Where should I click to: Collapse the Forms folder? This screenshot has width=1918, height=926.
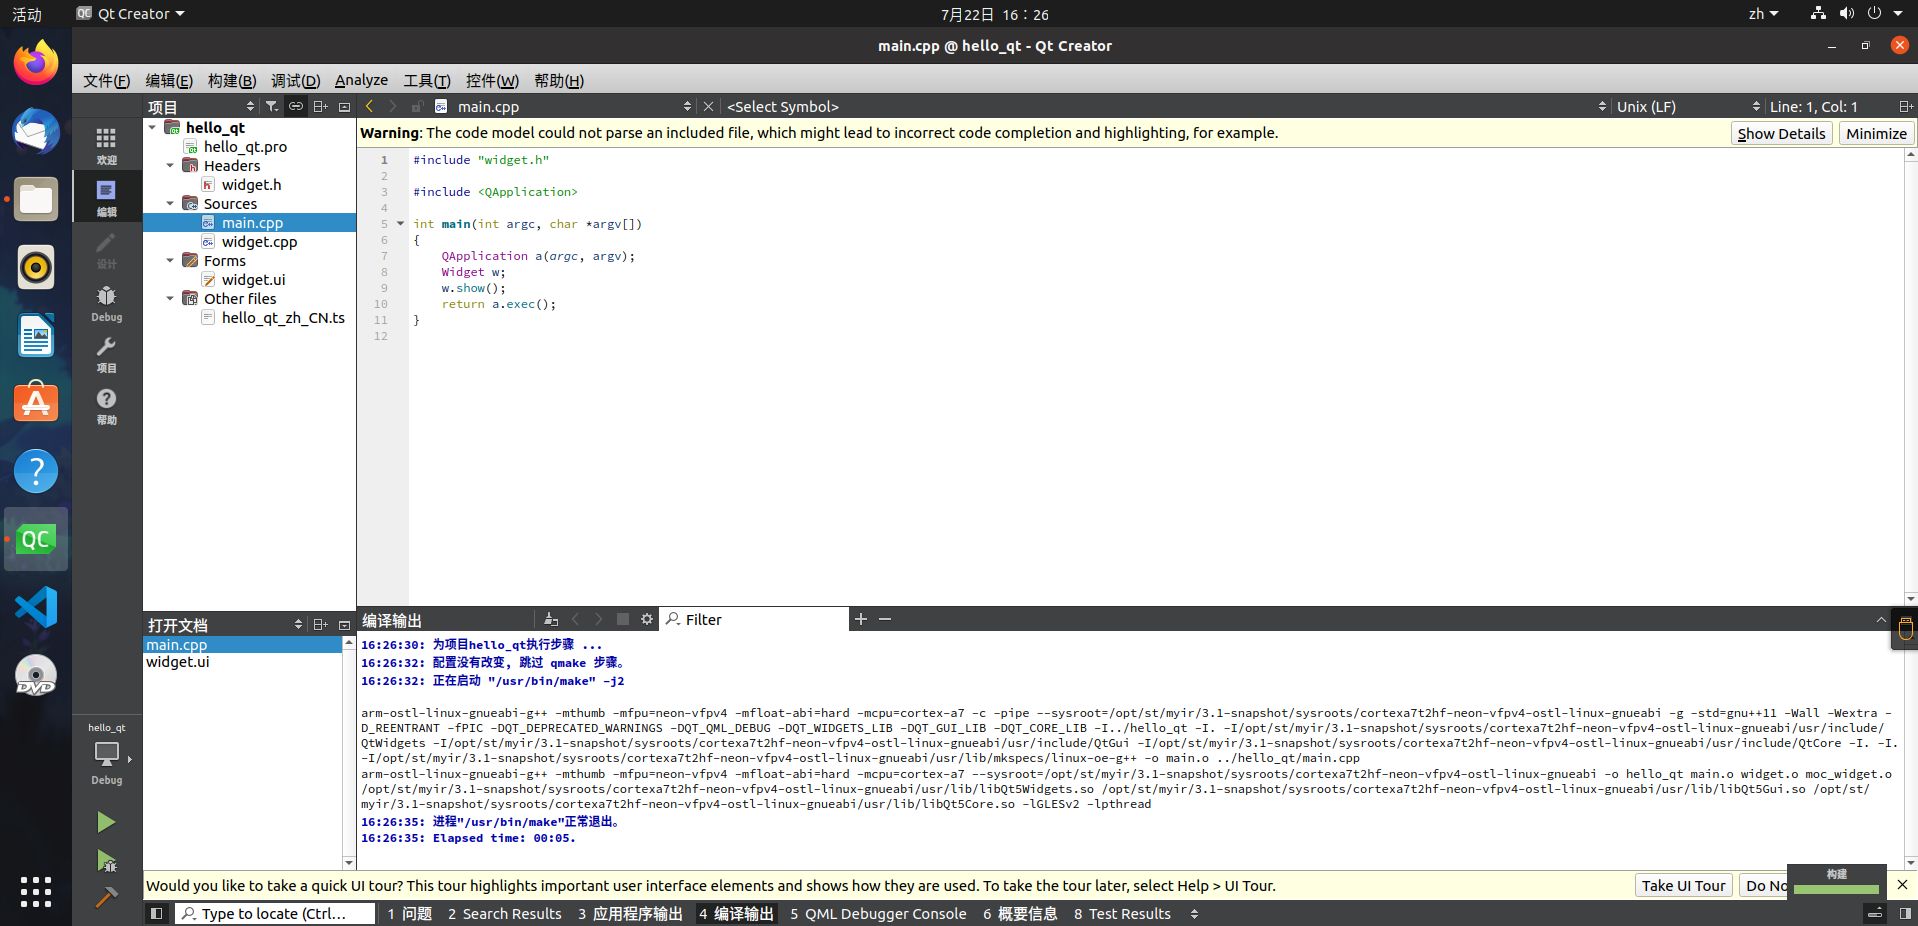(170, 260)
